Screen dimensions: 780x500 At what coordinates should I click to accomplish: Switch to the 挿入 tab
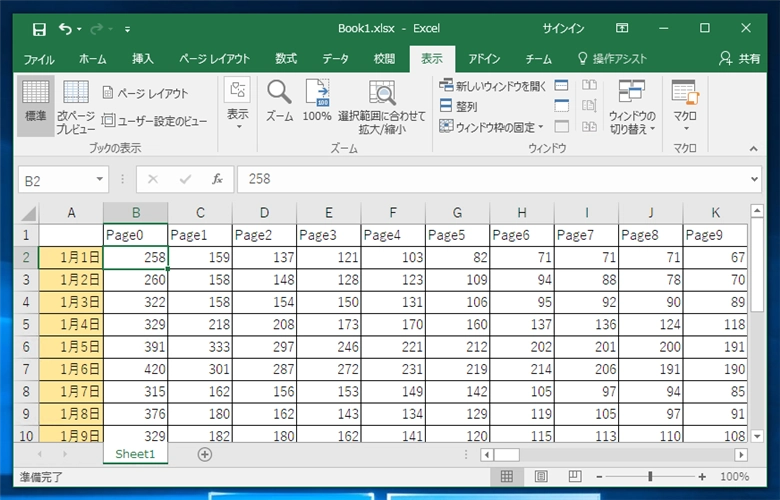coord(143,59)
